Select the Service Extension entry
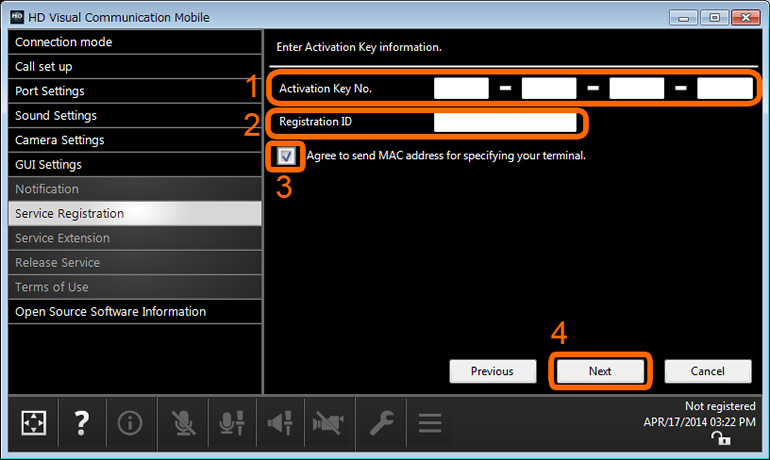The image size is (770, 460). [x=135, y=239]
